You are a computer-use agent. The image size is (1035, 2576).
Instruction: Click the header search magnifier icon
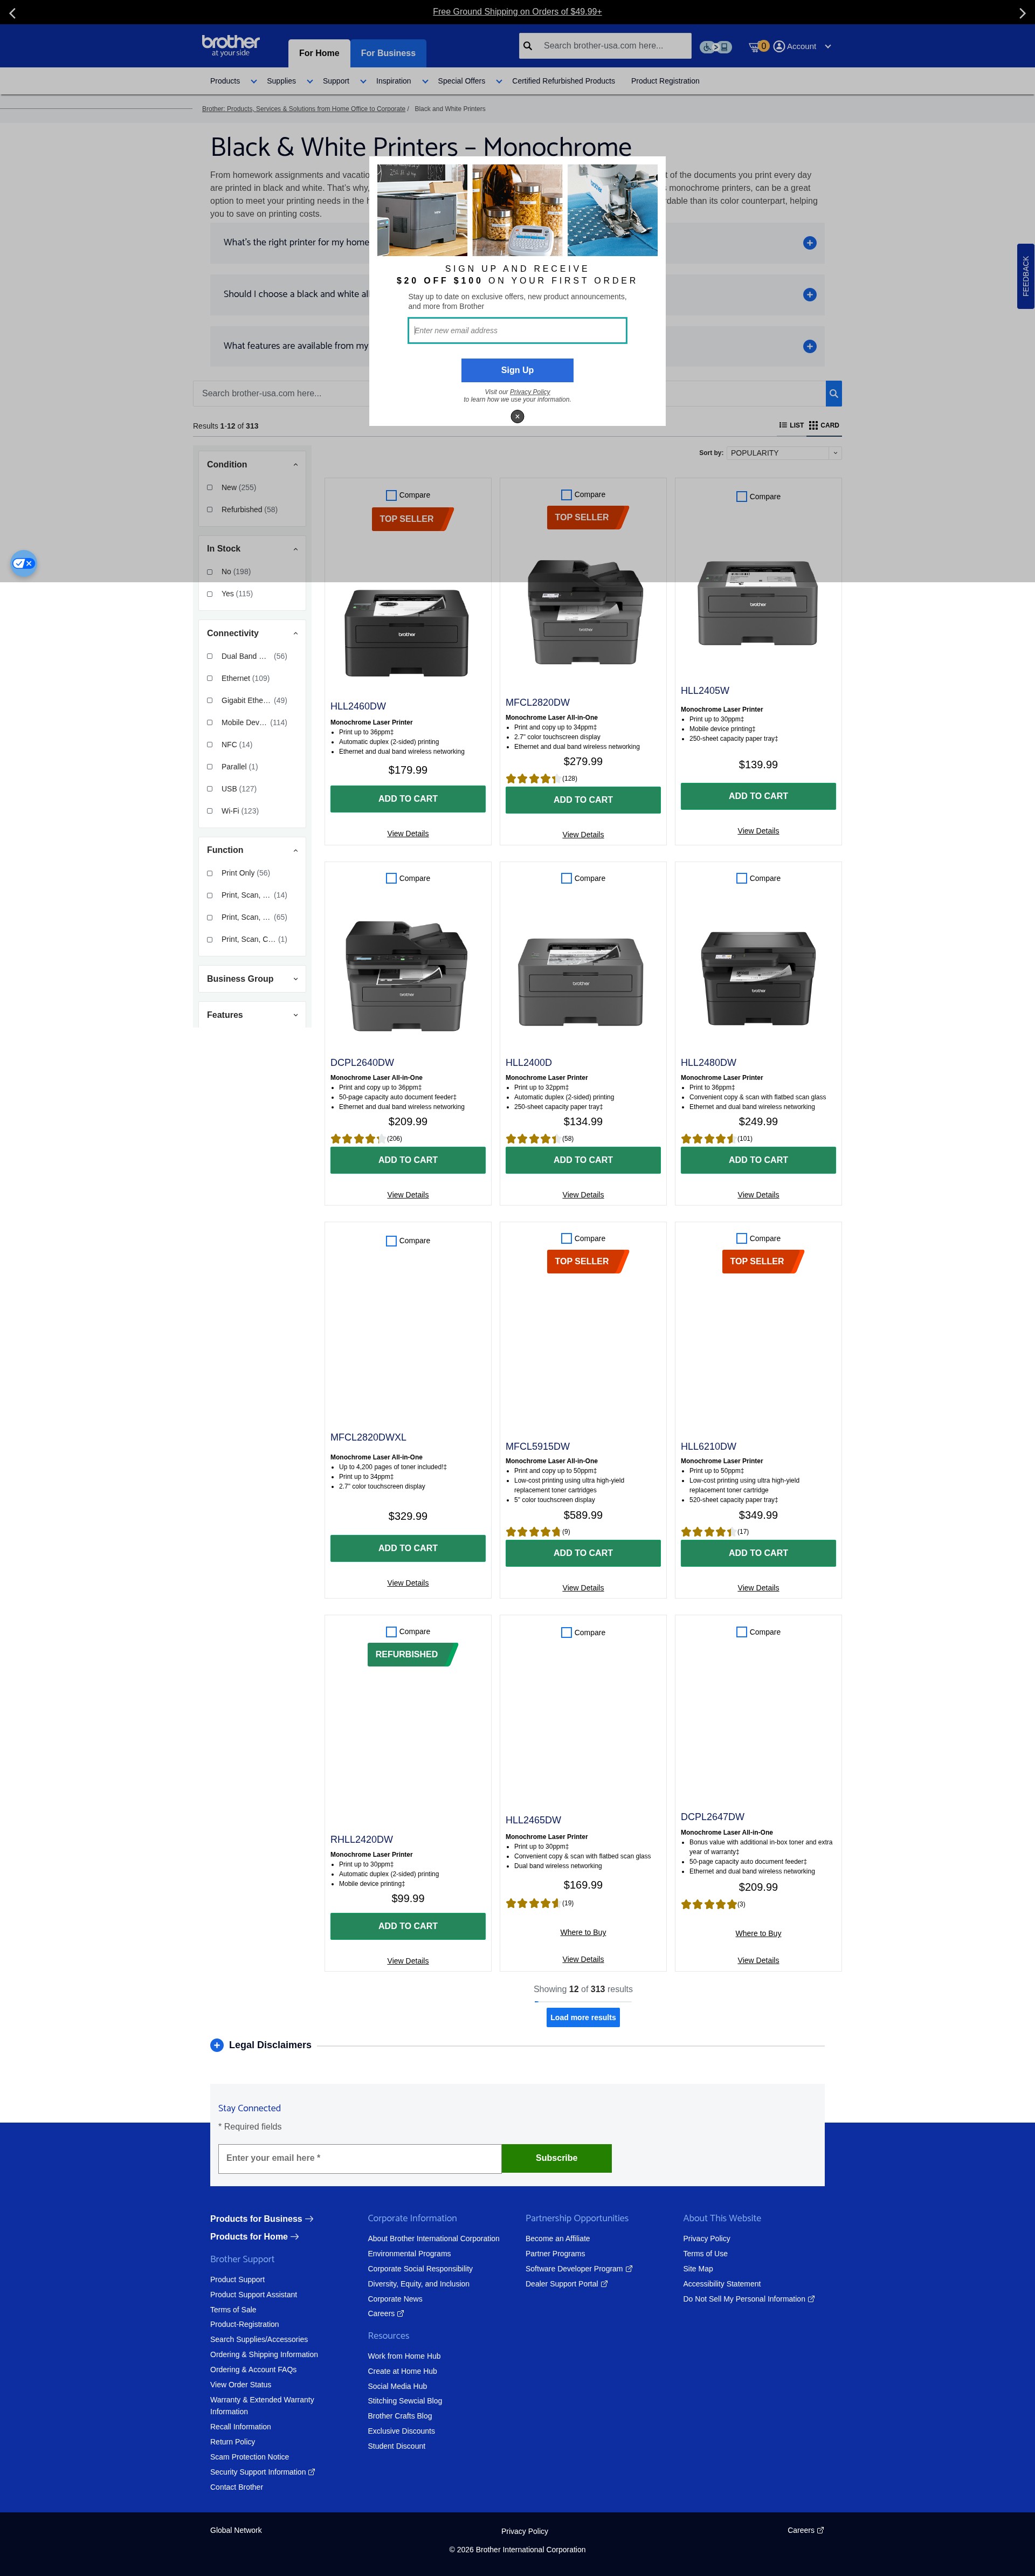[x=528, y=46]
